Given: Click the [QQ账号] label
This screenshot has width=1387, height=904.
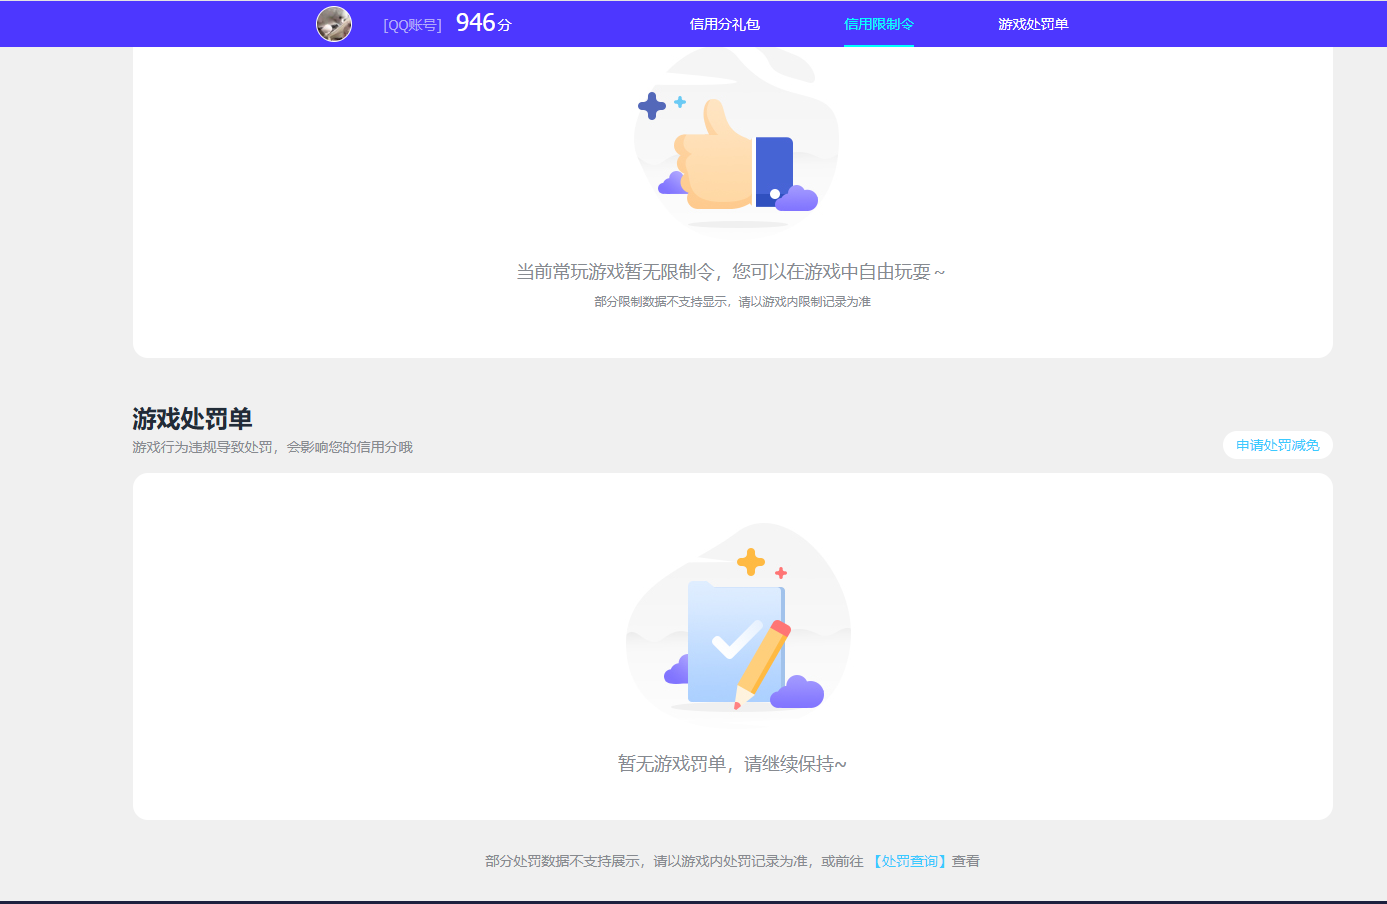Looking at the screenshot, I should [x=412, y=25].
